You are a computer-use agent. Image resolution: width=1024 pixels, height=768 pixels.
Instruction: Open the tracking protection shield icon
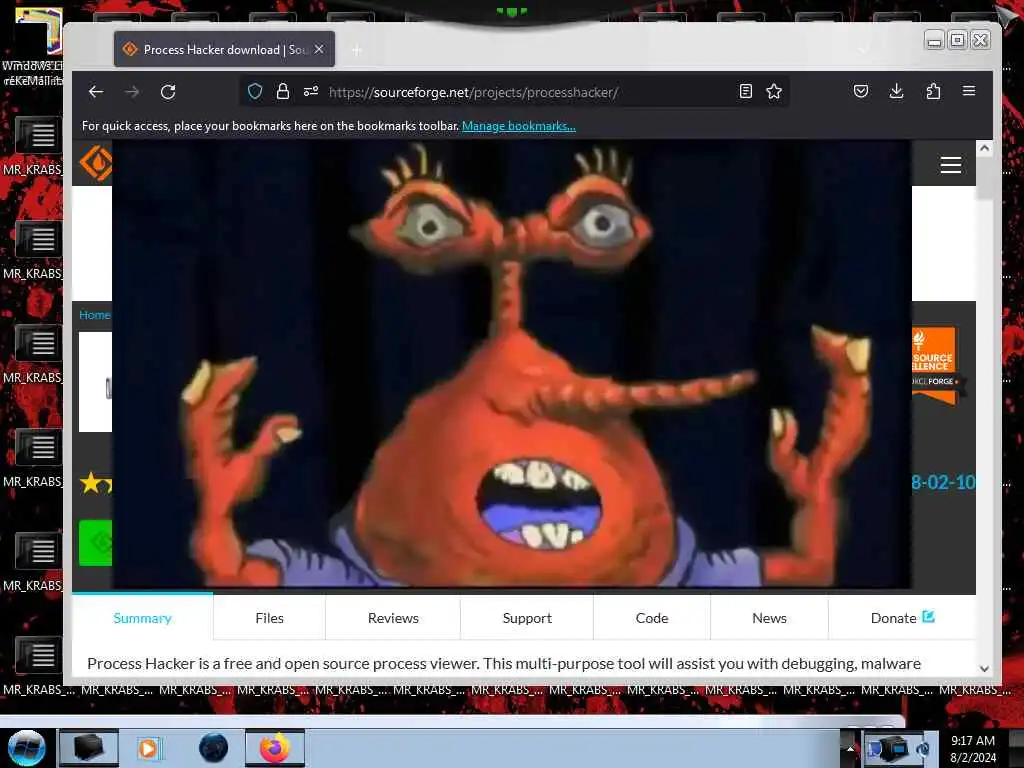point(255,91)
